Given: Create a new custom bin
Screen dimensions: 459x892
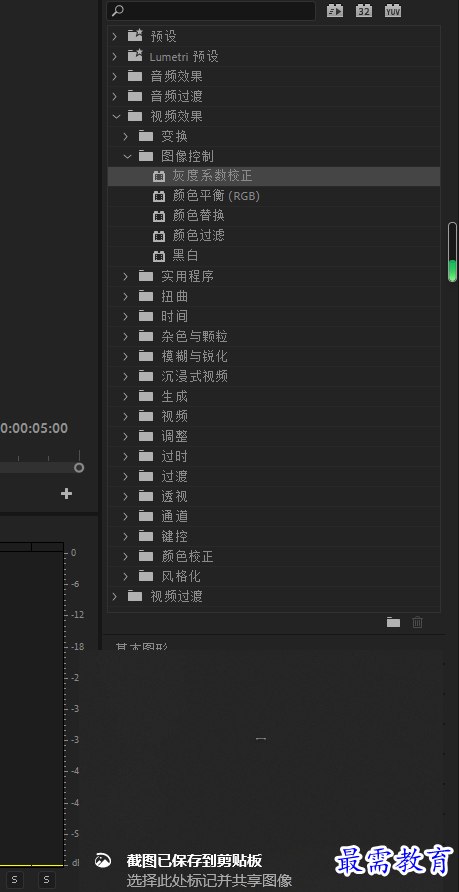Looking at the screenshot, I should pos(394,622).
